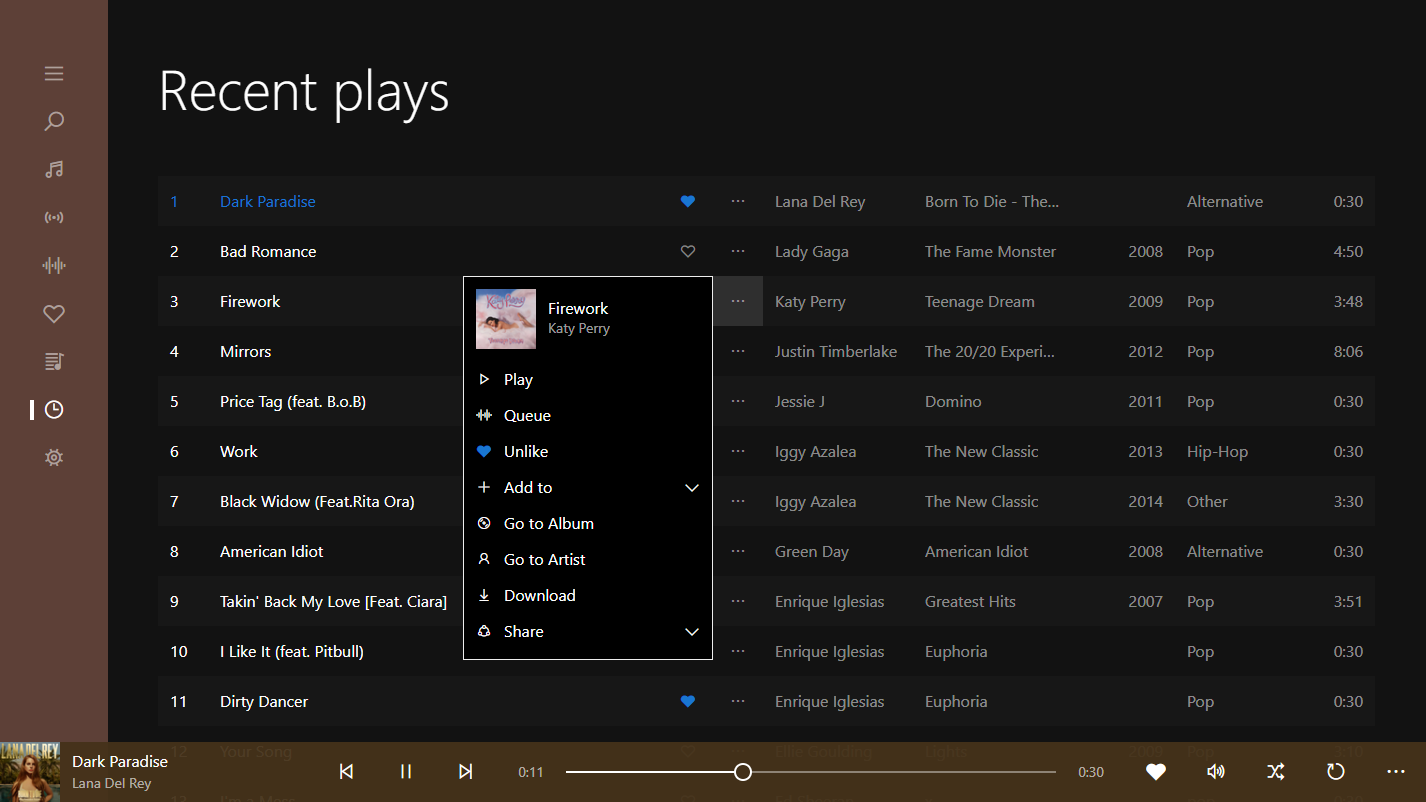1426x802 pixels.
Task: Seek within the playback progress slider
Action: point(811,772)
